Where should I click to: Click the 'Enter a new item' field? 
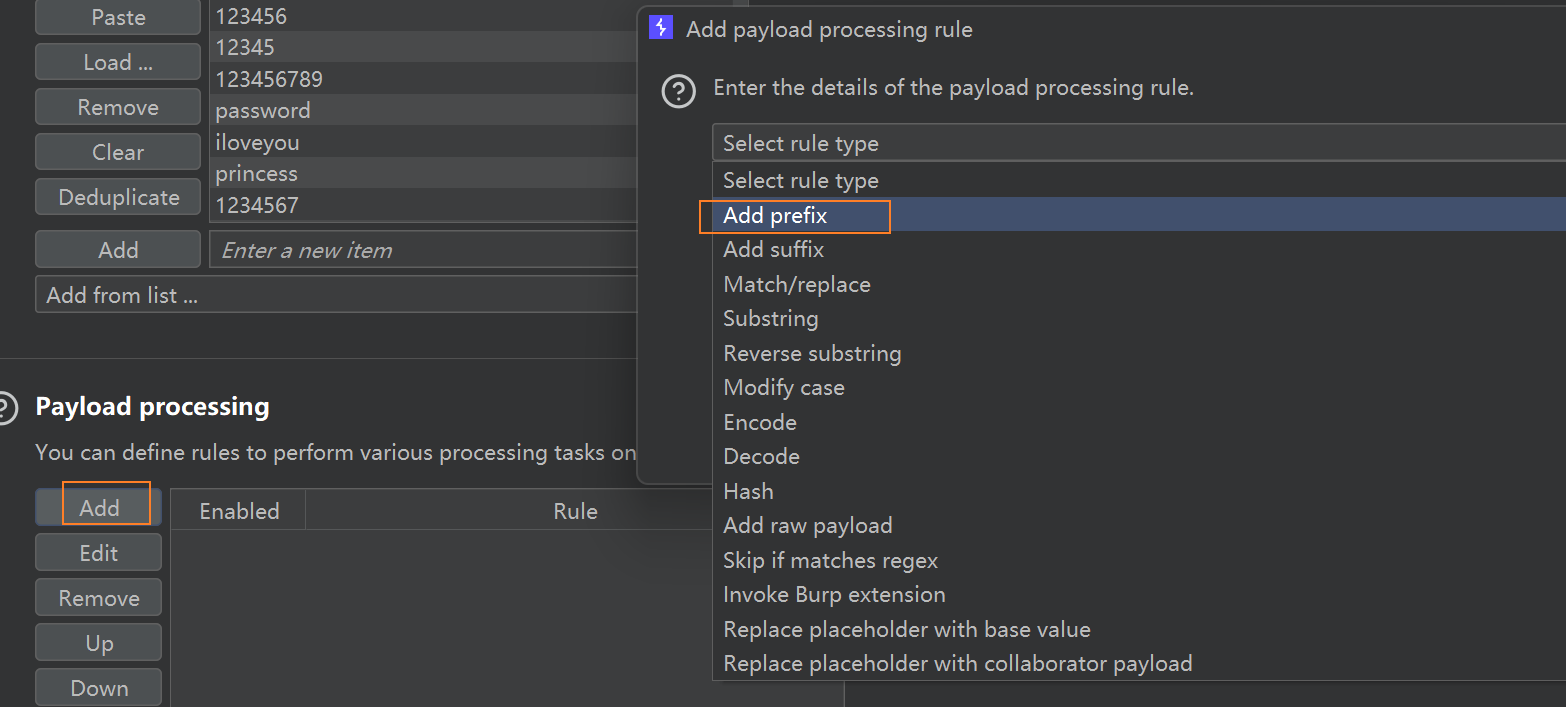coord(424,250)
